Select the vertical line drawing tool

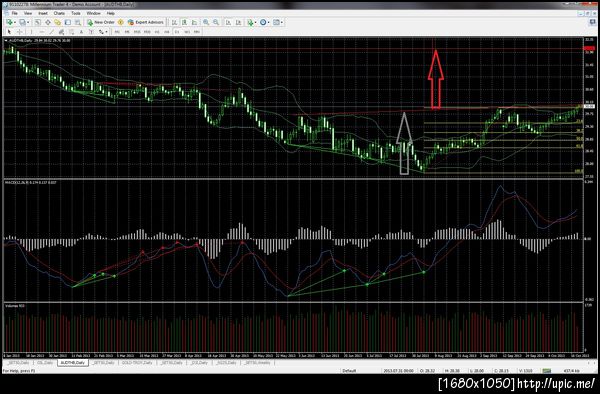click(31, 32)
